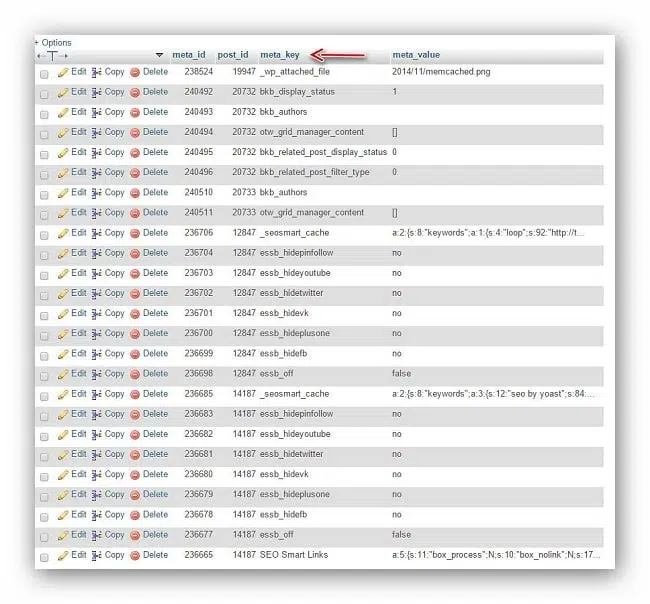Sort by the post_id column header
650x604 pixels.
click(233, 55)
